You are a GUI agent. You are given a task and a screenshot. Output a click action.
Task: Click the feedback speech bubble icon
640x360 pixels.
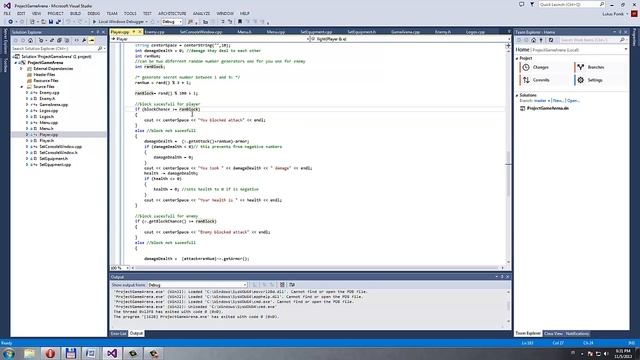(x=522, y=4)
